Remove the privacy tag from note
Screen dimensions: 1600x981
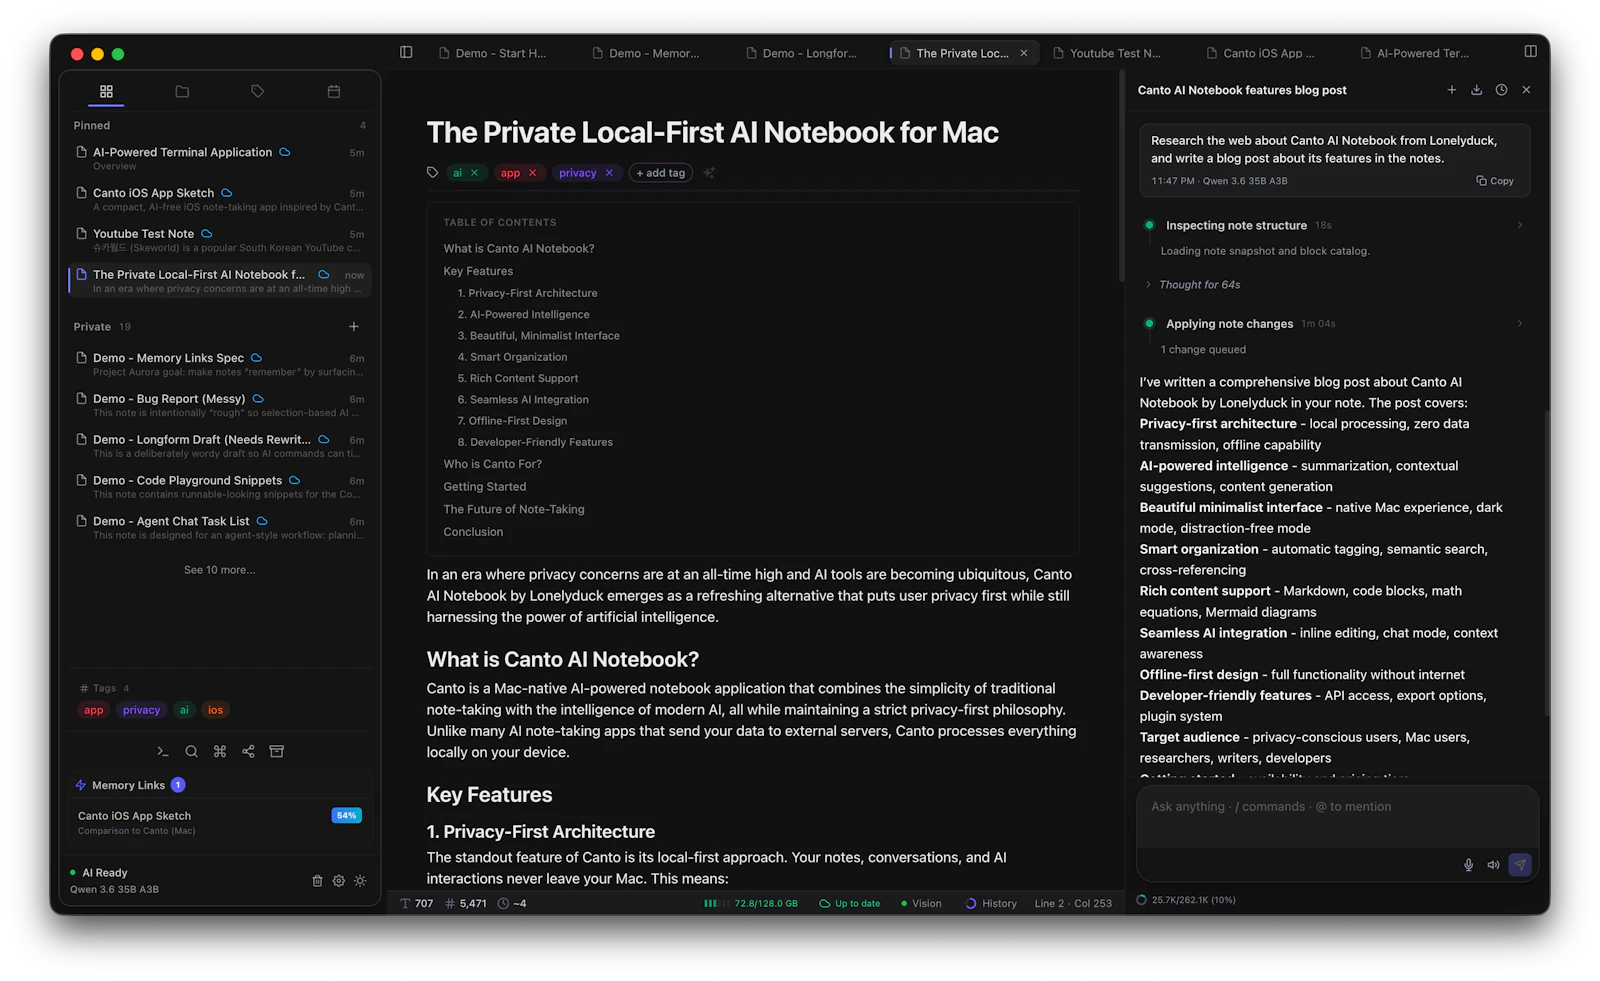tap(609, 173)
